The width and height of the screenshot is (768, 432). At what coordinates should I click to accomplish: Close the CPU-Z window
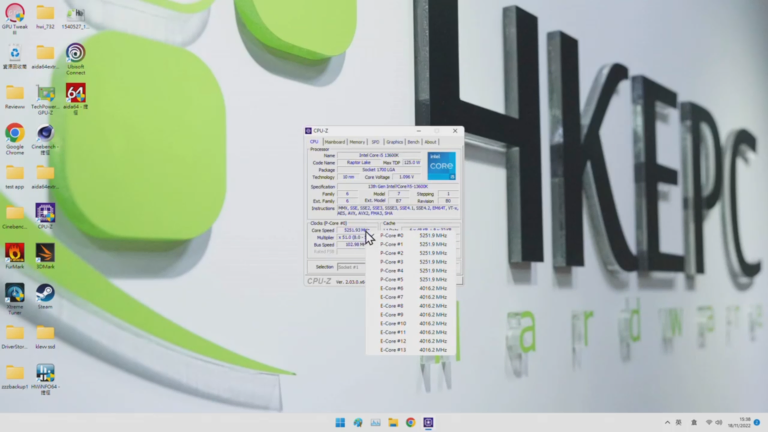pos(455,131)
